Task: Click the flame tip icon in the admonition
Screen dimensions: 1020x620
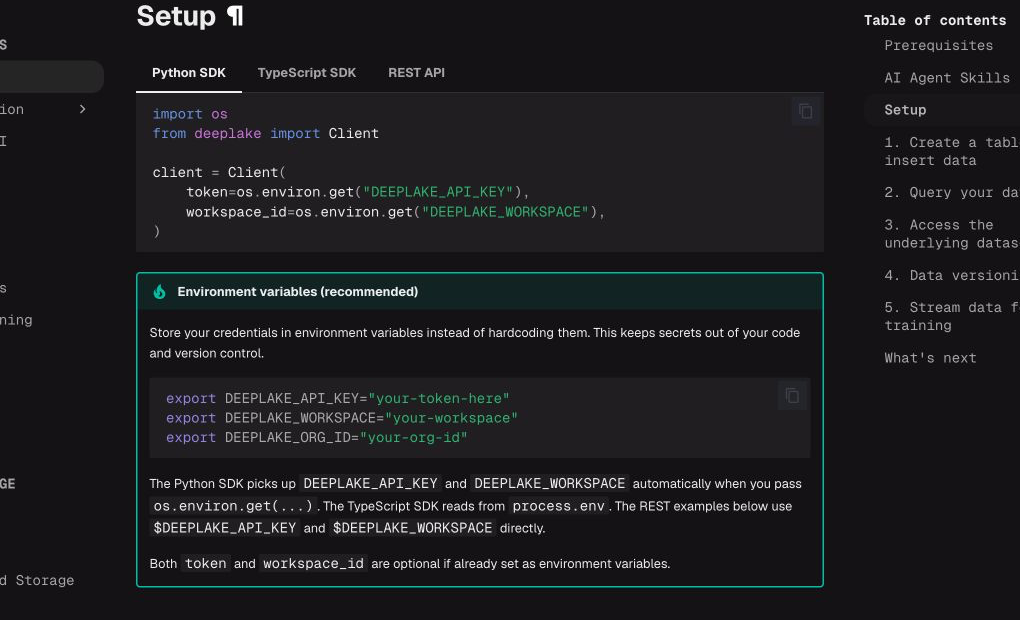Action: tap(159, 291)
